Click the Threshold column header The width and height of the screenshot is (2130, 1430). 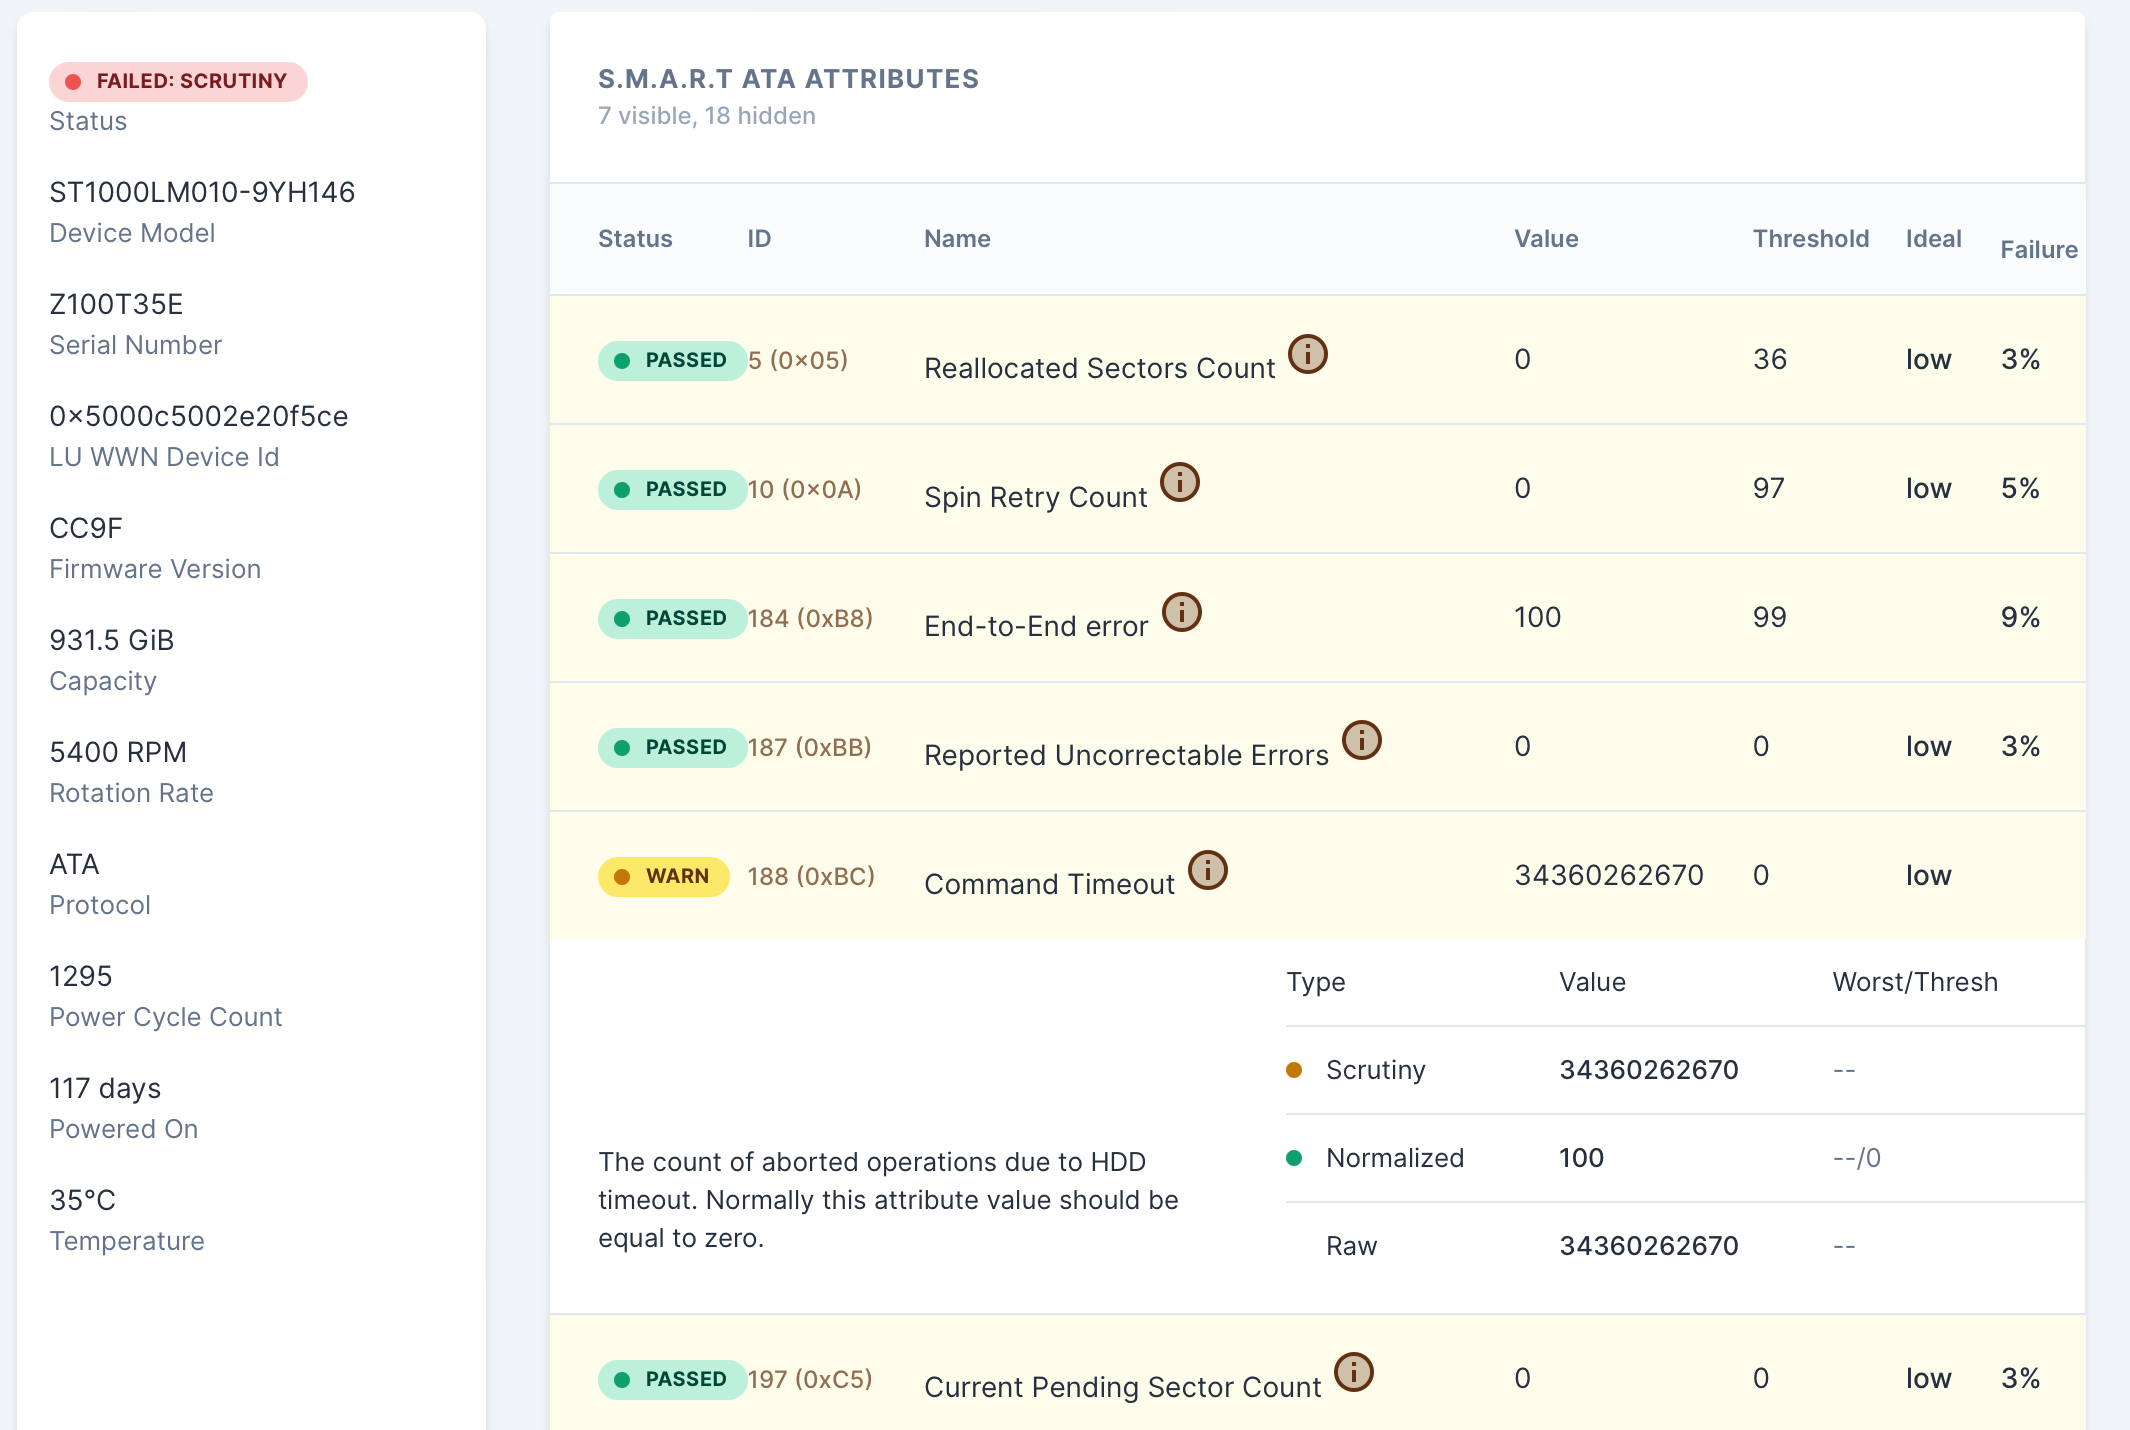click(x=1810, y=239)
